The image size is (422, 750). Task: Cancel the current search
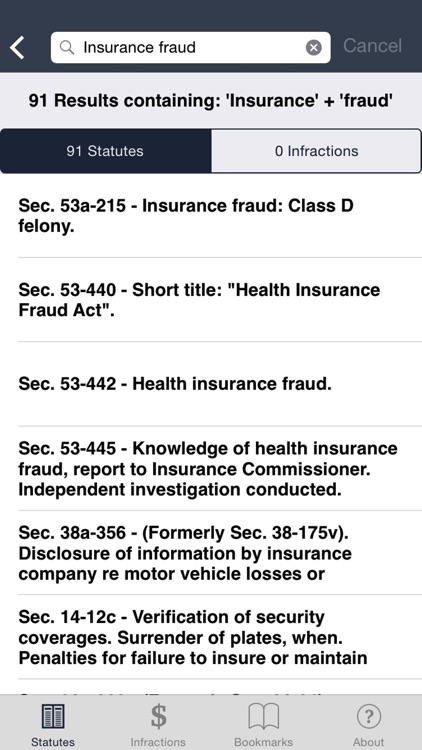coord(372,46)
